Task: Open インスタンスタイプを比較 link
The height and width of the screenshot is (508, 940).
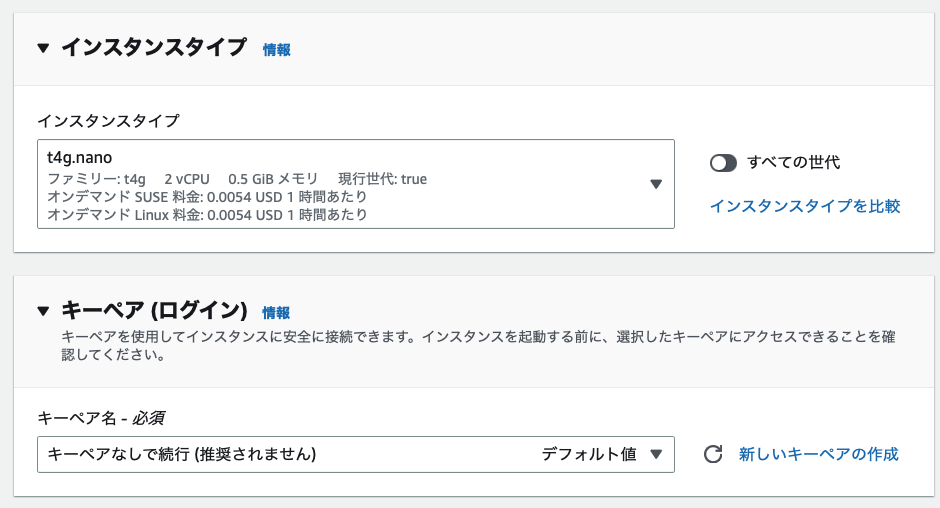Action: tap(805, 206)
